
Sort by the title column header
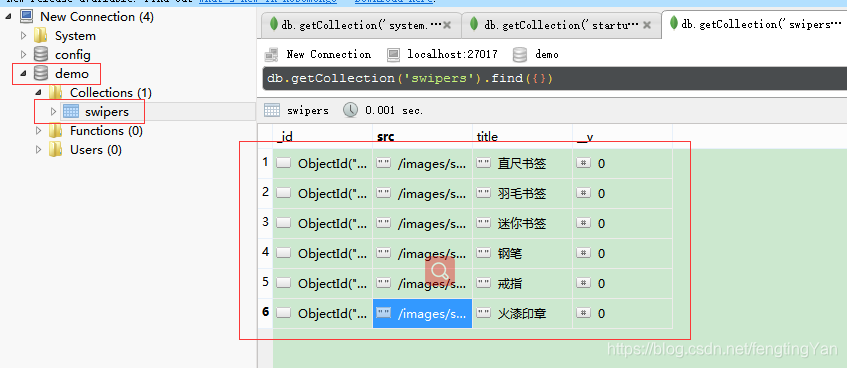point(522,137)
